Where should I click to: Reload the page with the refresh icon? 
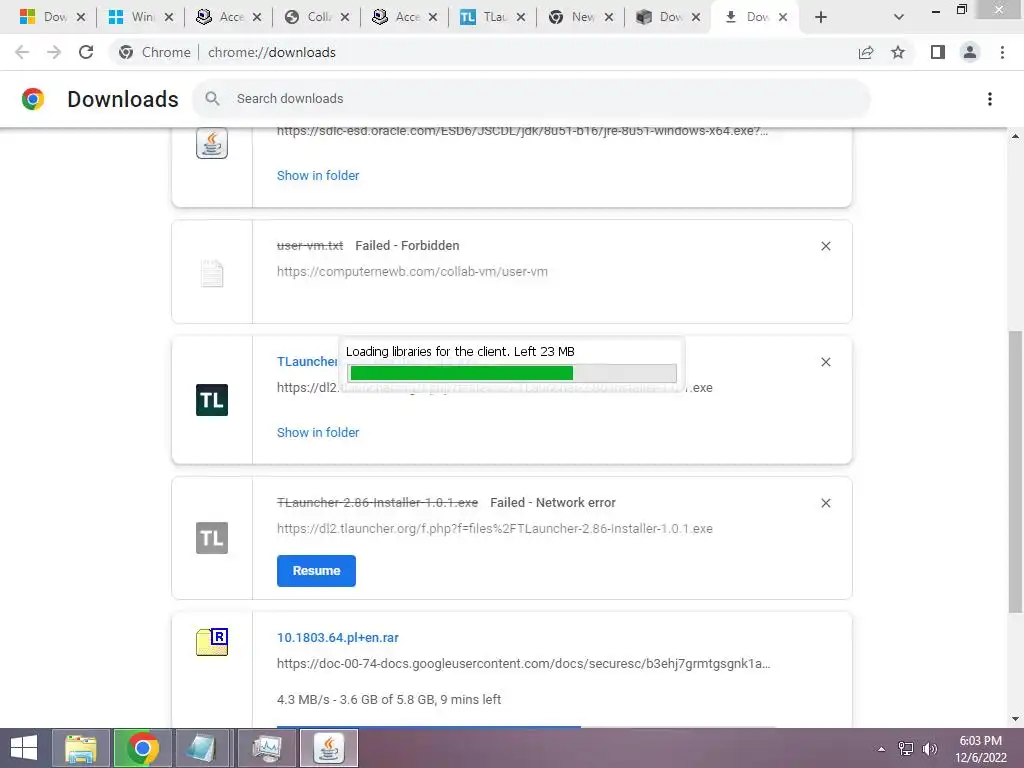click(x=86, y=52)
